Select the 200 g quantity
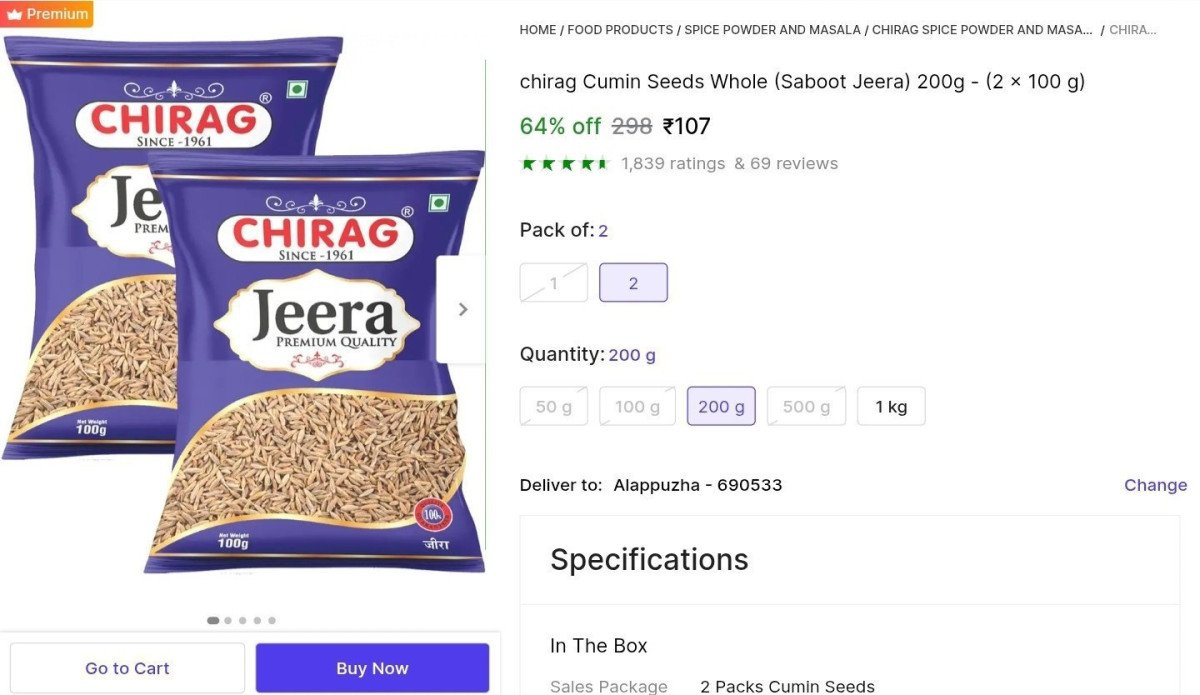The image size is (1200, 695). [x=721, y=406]
